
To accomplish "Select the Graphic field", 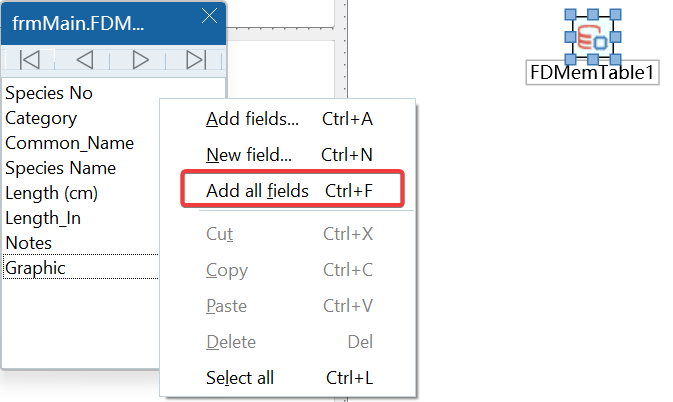I will coord(35,268).
